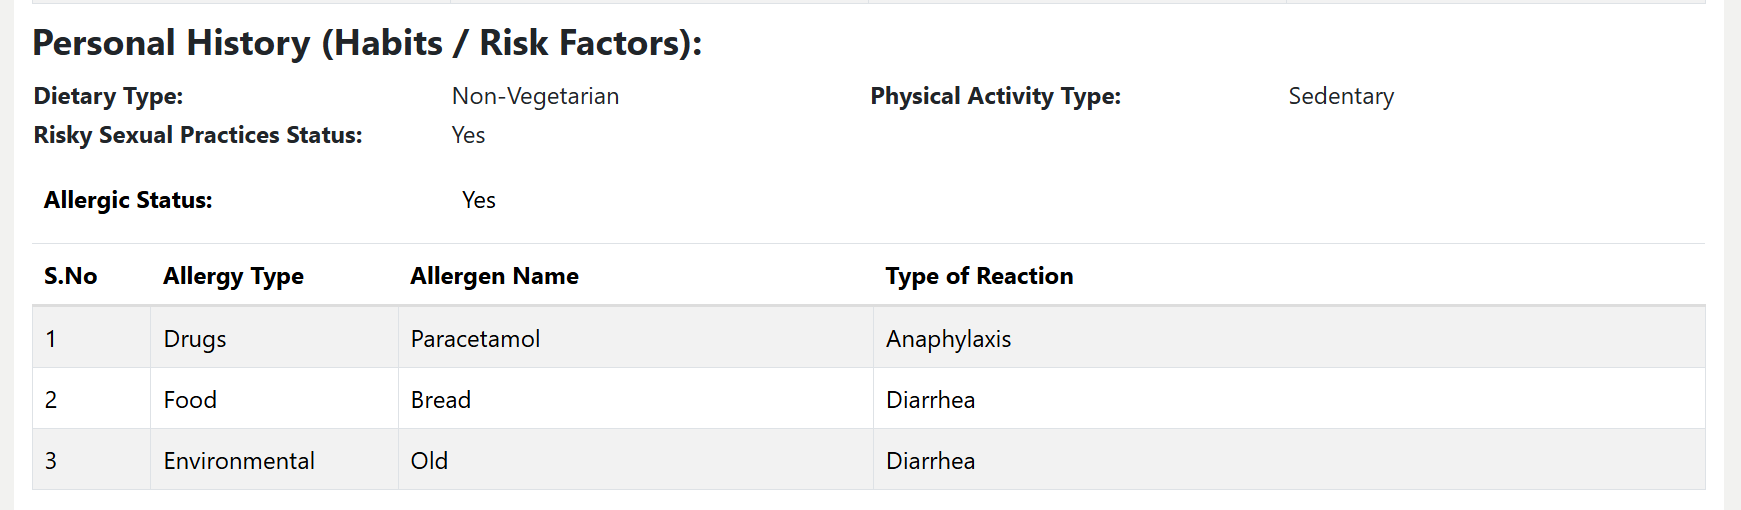The height and width of the screenshot is (510, 1741).
Task: Click the Bread allergen cell
Action: [440, 400]
